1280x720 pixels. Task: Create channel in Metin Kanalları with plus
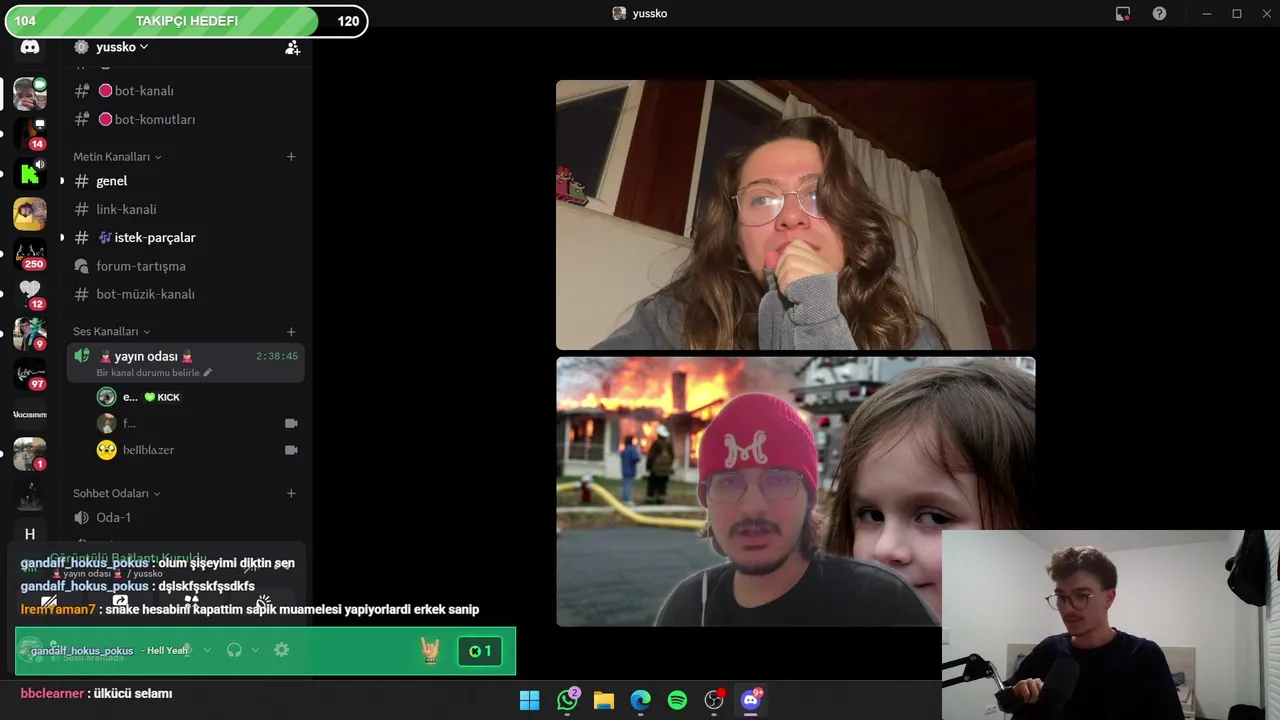[291, 157]
